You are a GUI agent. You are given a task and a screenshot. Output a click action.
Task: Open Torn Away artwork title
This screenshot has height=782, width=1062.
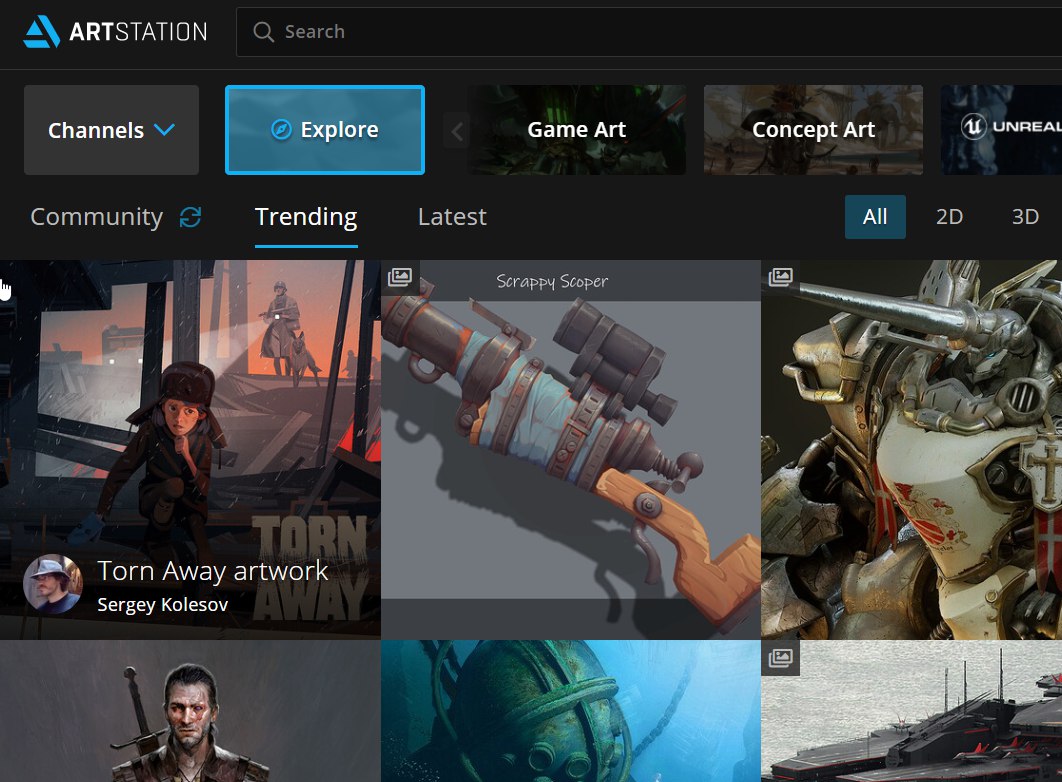[x=213, y=571]
